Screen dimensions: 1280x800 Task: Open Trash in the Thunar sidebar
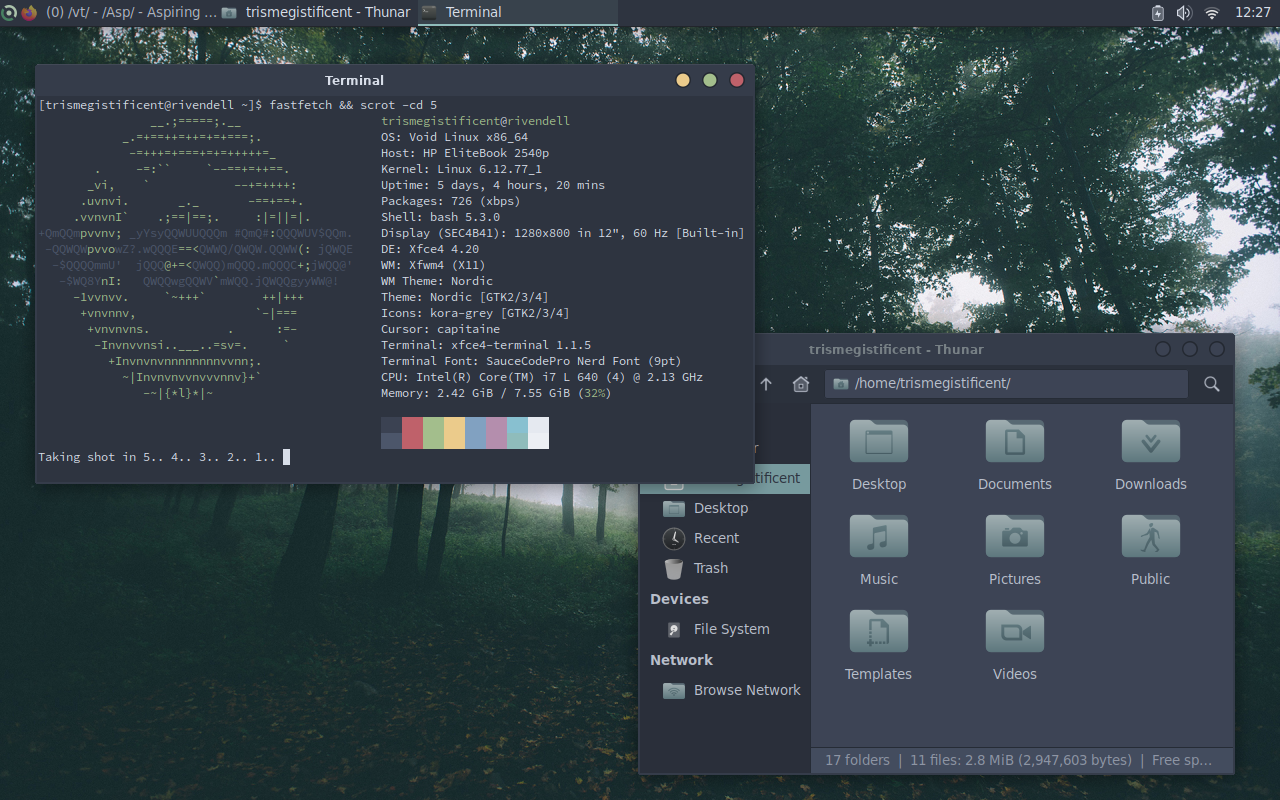click(725, 568)
